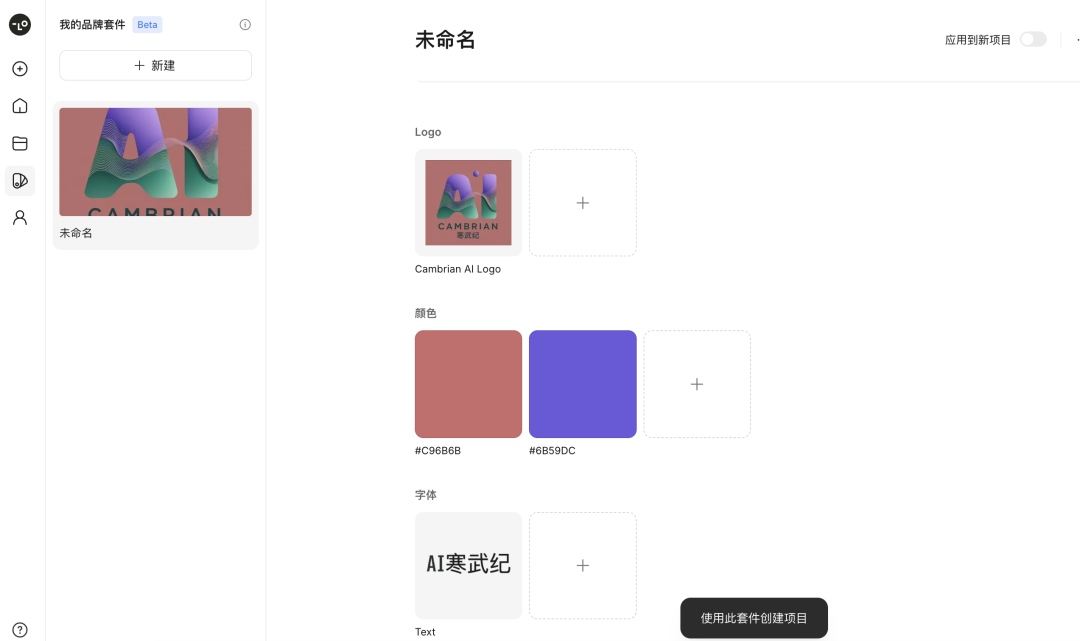Add a new logo with the plus tile
1080x641 pixels.
pyautogui.click(x=583, y=202)
